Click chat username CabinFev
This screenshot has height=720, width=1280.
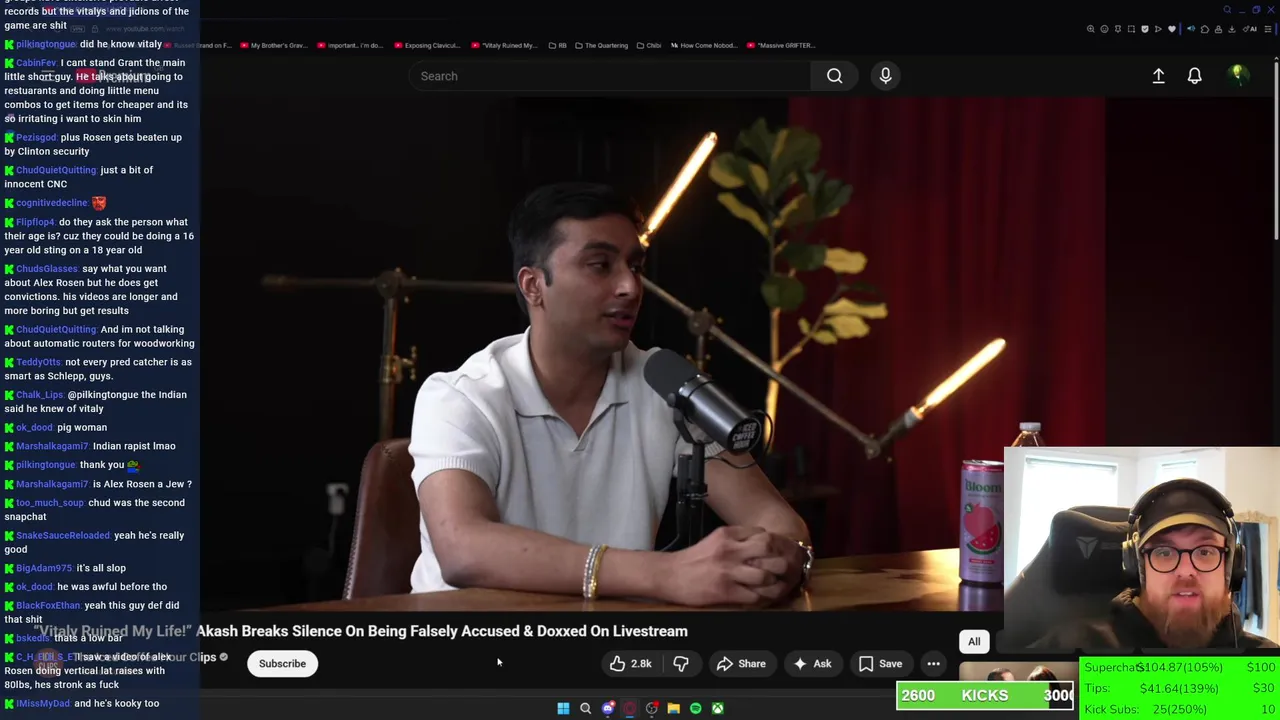coord(36,63)
